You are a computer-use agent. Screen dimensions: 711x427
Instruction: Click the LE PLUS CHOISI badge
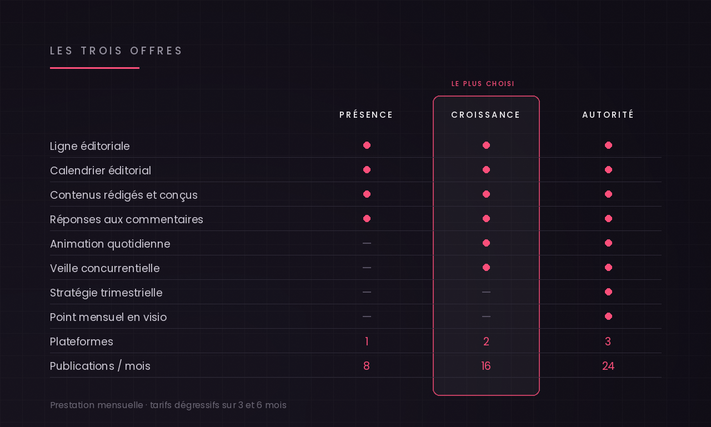pos(483,83)
